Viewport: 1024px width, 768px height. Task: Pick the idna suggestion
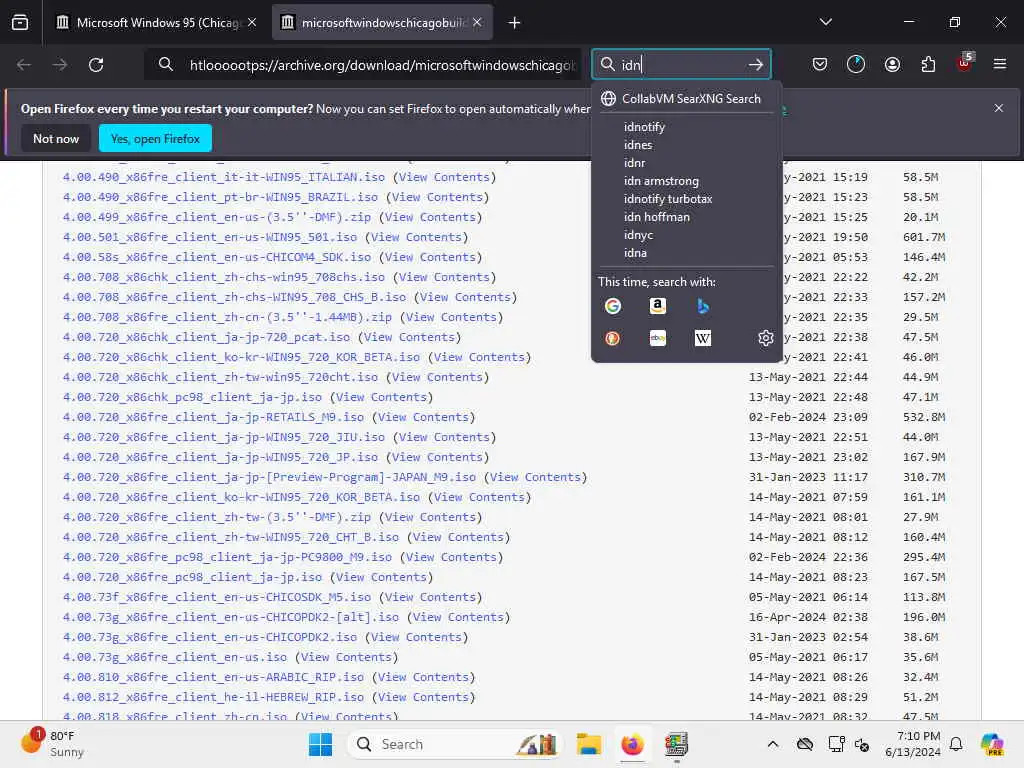635,253
